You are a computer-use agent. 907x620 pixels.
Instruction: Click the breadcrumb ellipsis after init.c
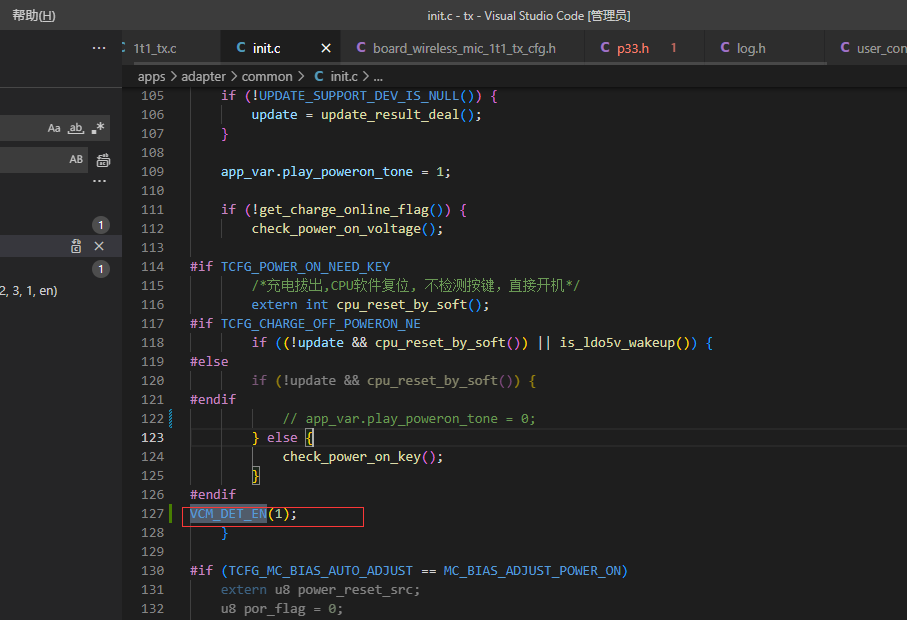point(378,77)
